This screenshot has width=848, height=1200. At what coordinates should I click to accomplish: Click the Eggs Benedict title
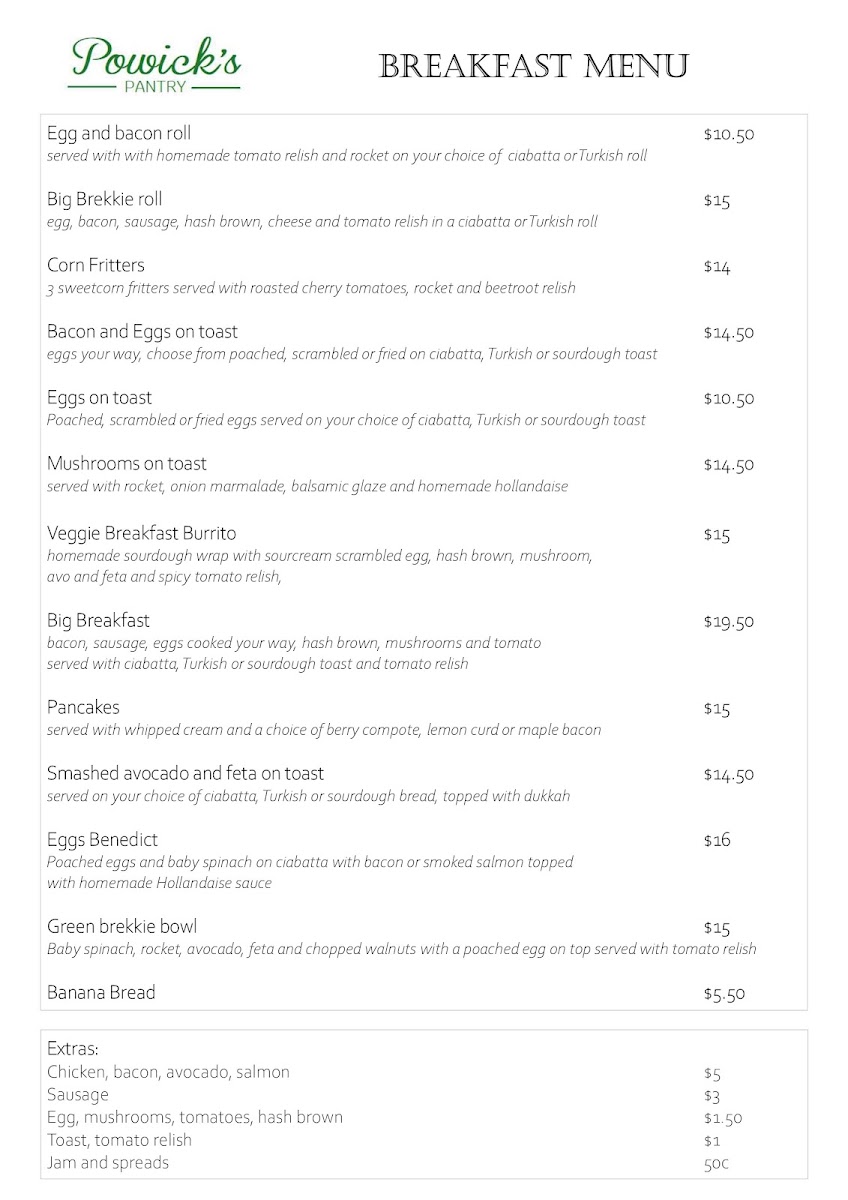pos(102,840)
